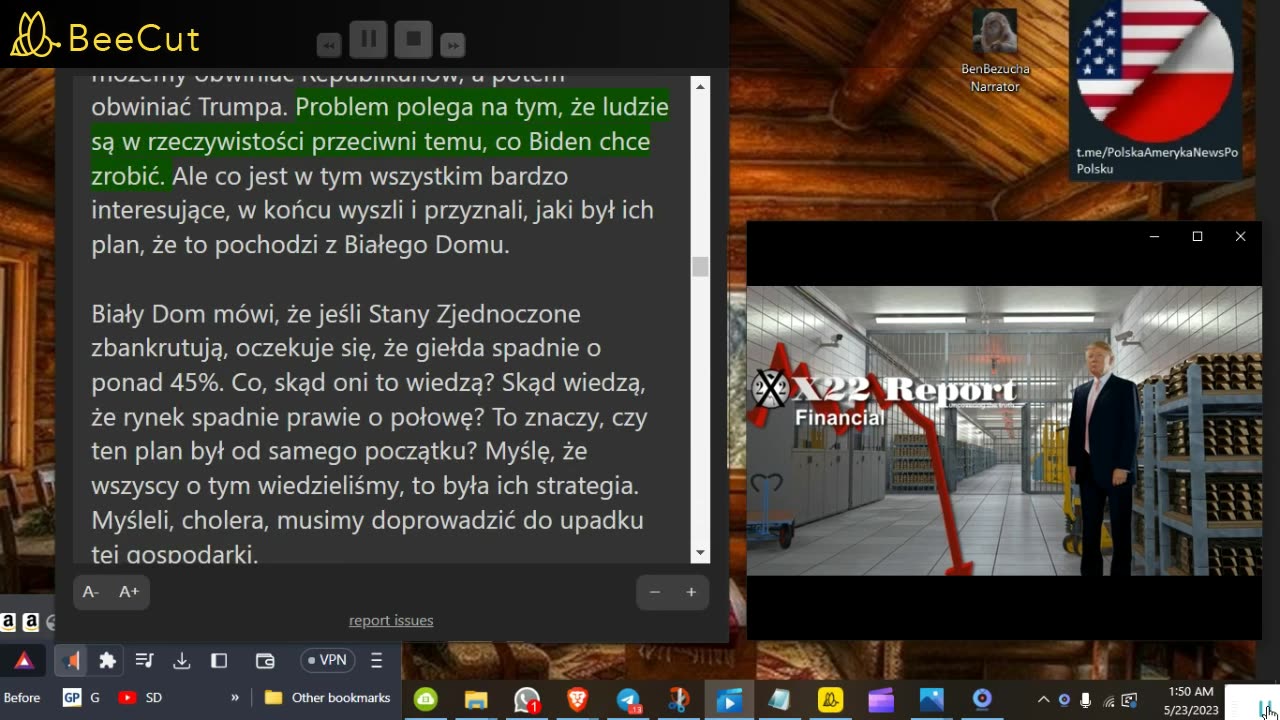1280x720 pixels.
Task: Open BeeCut from the taskbar
Action: (x=830, y=700)
